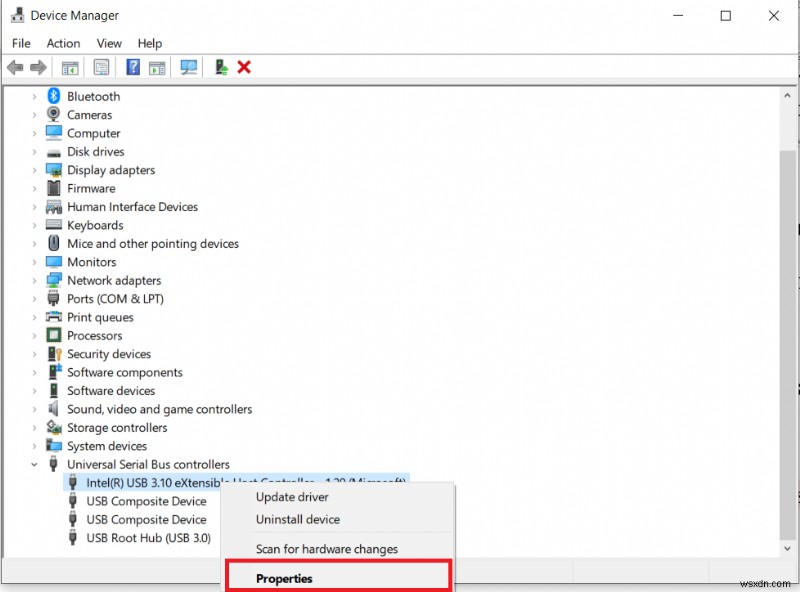Click the Network adapters icon

tap(54, 280)
